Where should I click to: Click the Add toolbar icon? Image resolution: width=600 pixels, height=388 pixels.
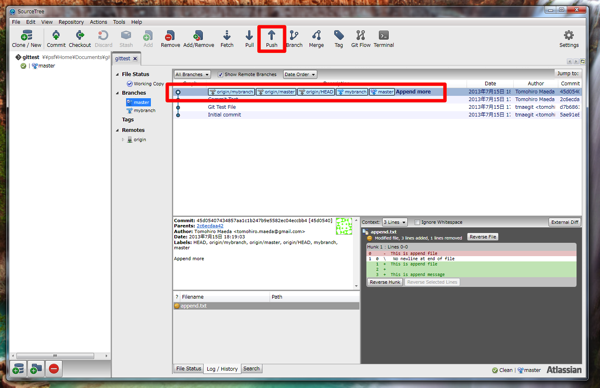coord(148,39)
